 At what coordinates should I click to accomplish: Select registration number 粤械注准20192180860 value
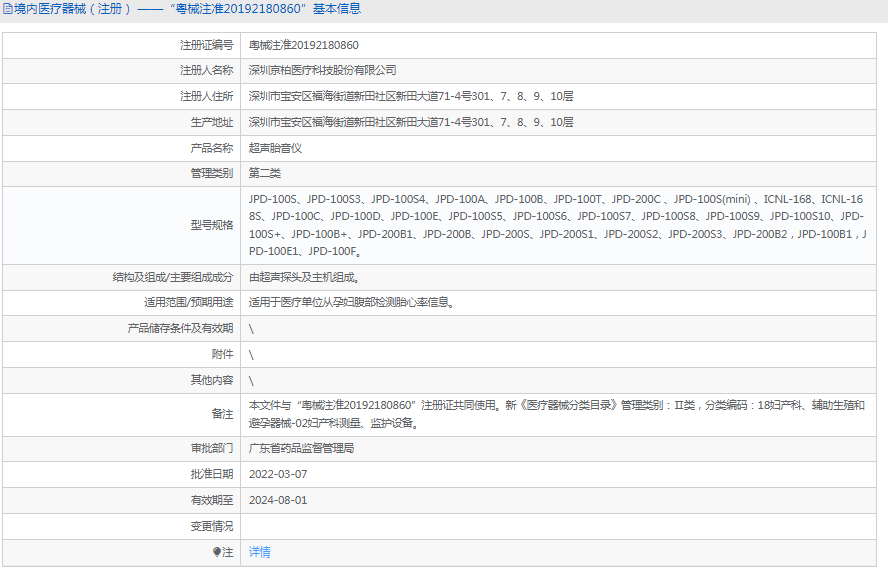pos(304,45)
